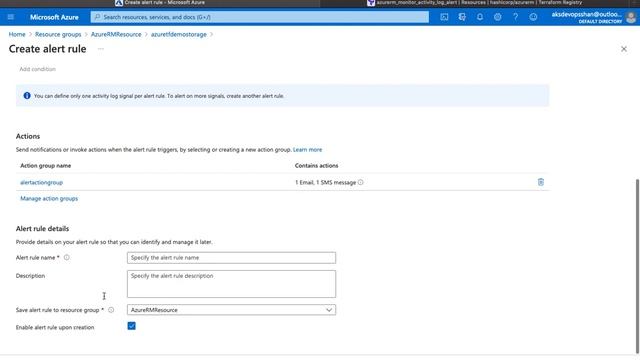Delete the alertactiongroup action group
This screenshot has width=640, height=360.
pyautogui.click(x=541, y=182)
